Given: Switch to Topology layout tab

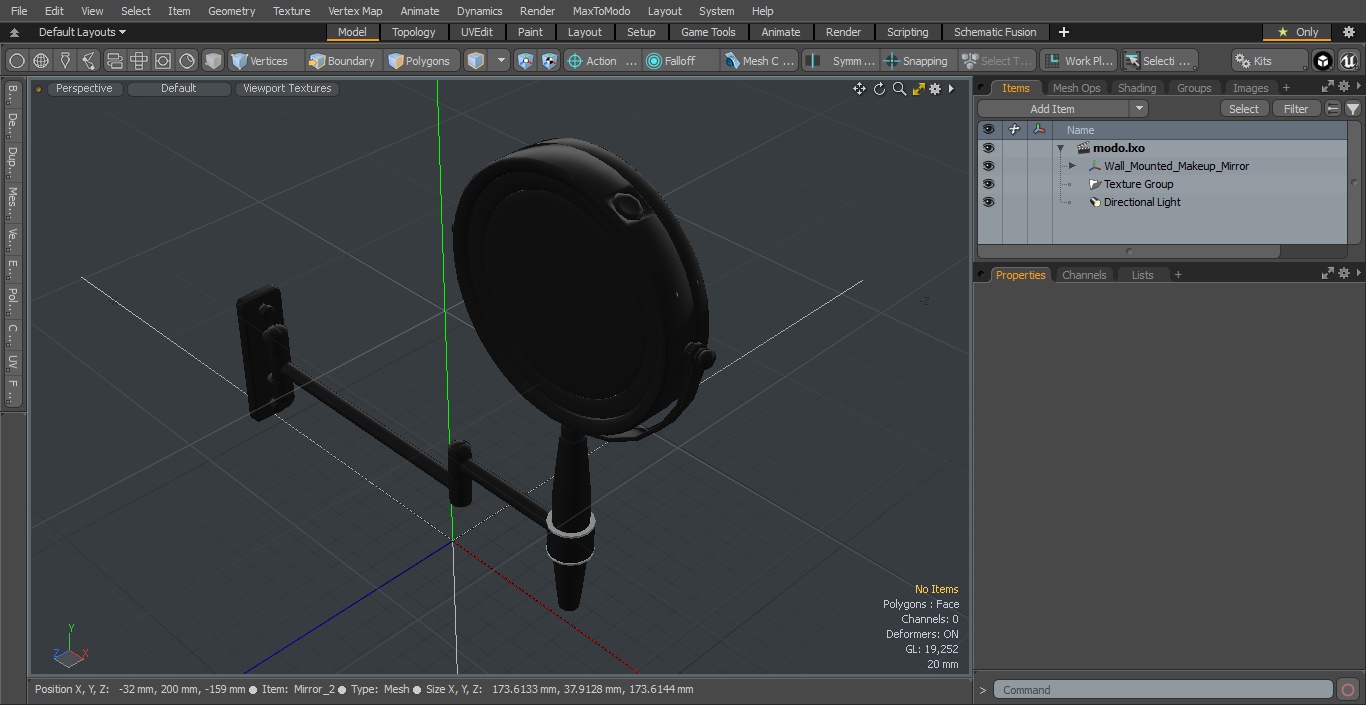Looking at the screenshot, I should click(414, 32).
